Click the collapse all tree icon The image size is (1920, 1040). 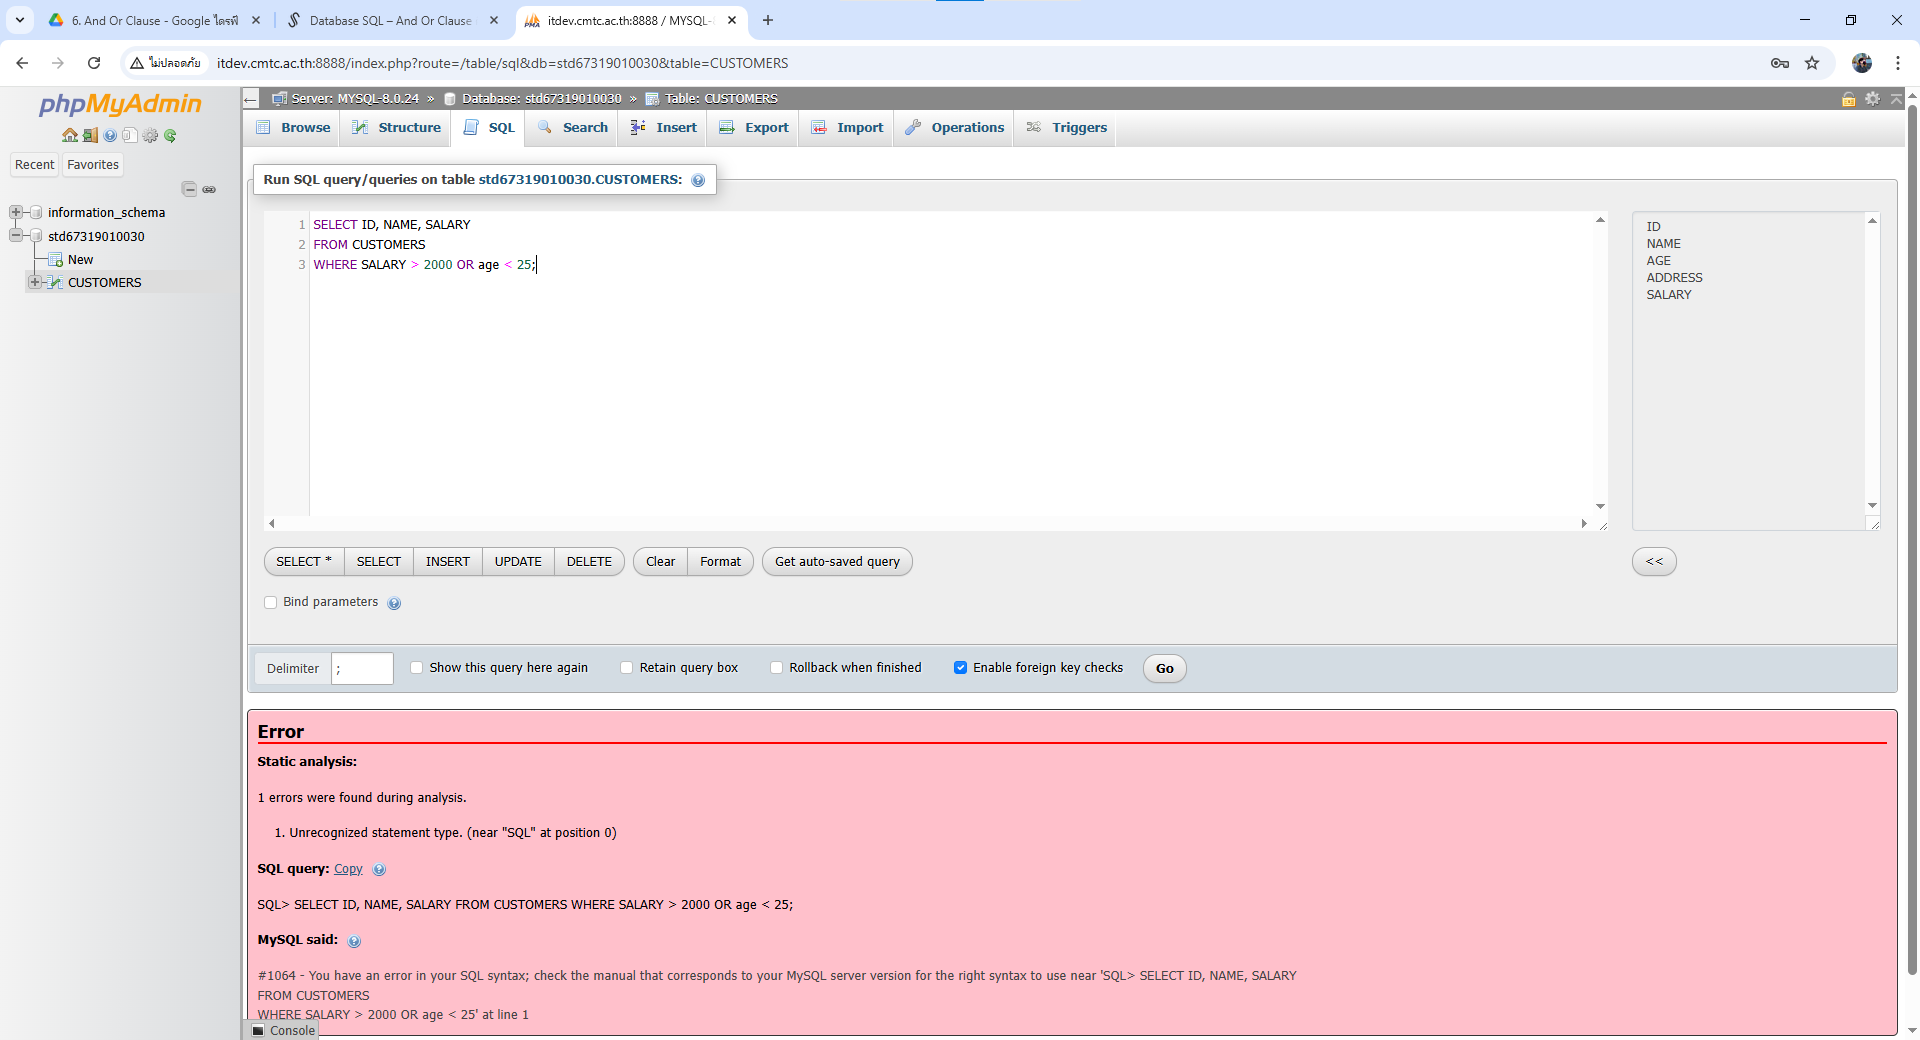tap(189, 189)
